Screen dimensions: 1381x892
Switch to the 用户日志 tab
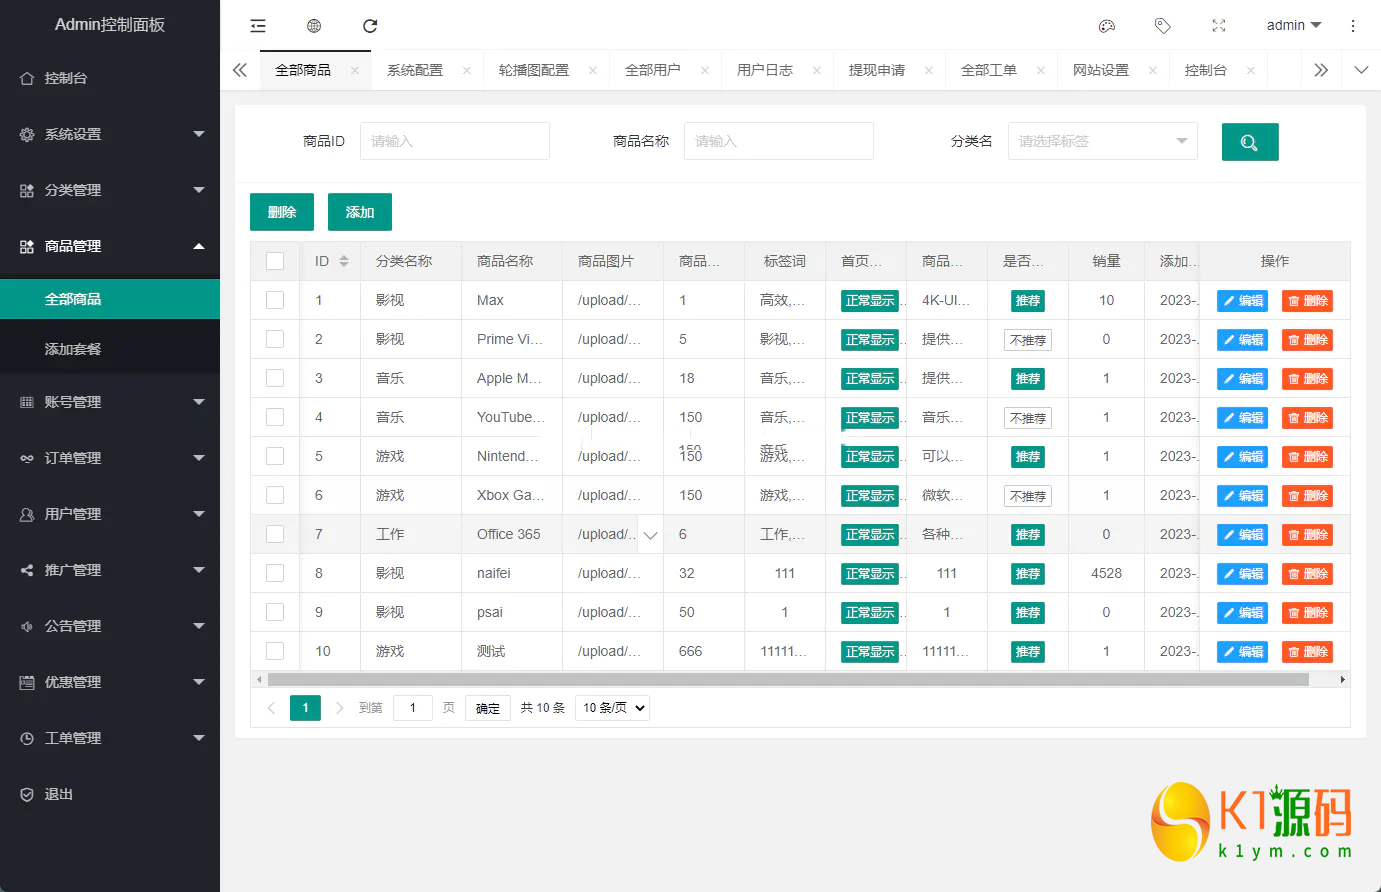pos(765,70)
